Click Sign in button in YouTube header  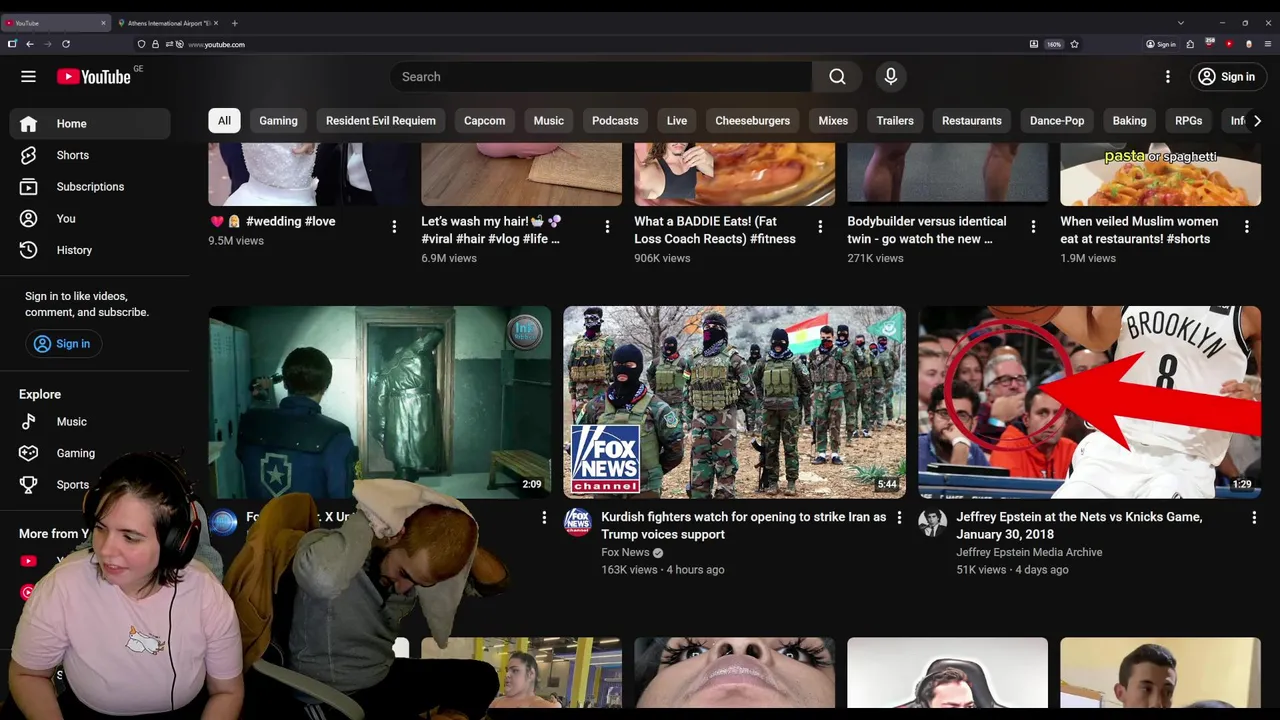pyautogui.click(x=1226, y=77)
